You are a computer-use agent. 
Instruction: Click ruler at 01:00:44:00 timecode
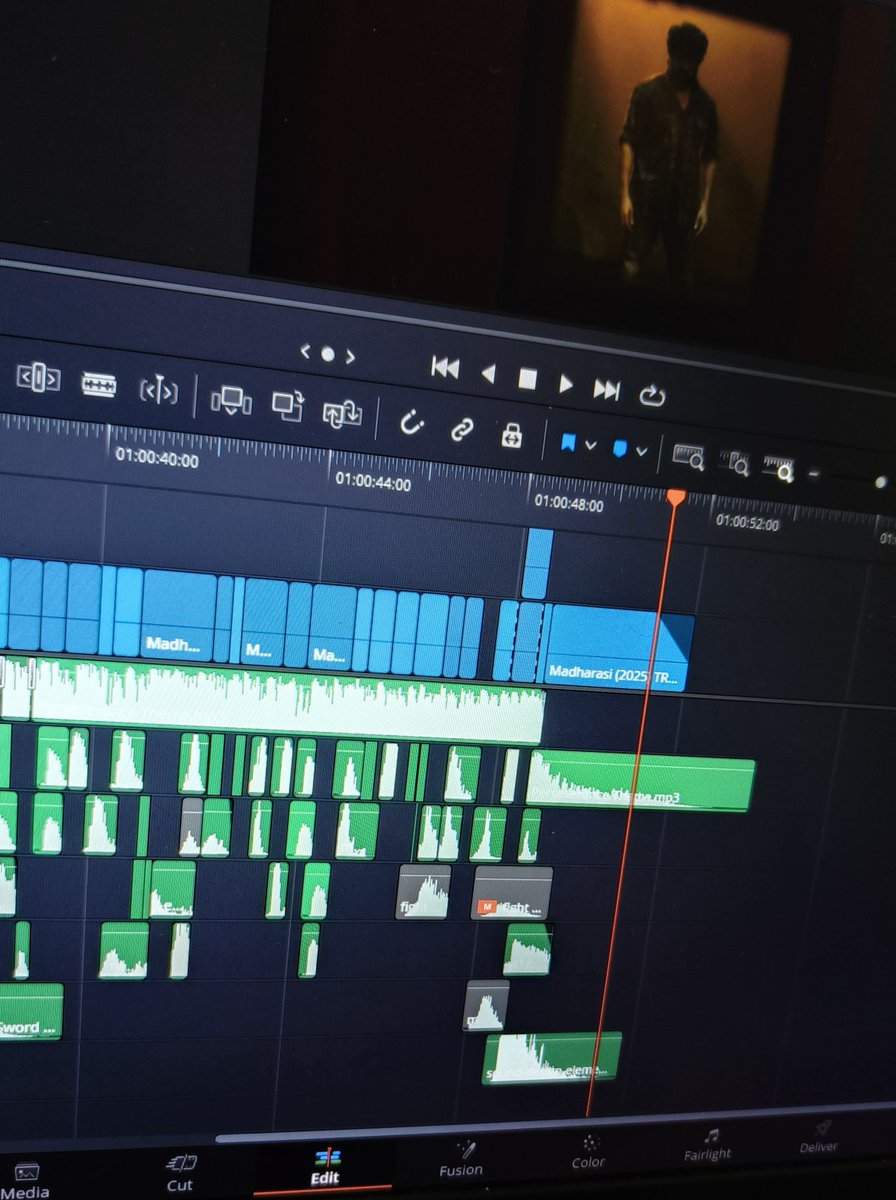[x=373, y=482]
